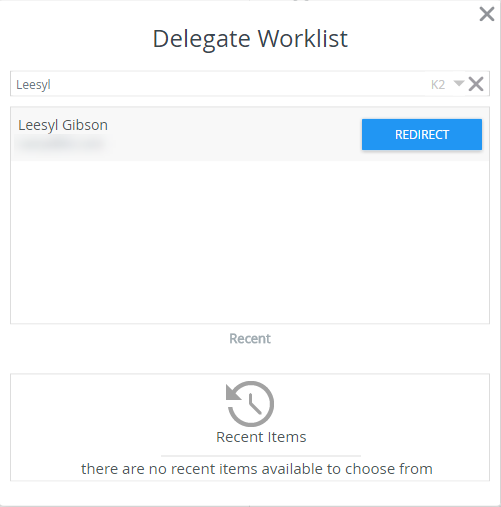Screen dimensions: 501x507
Task: Click the Recent Items history clock icon
Action: coord(250,404)
